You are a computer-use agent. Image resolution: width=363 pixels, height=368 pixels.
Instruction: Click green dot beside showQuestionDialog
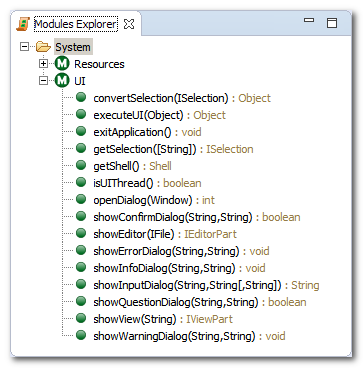click(x=81, y=301)
